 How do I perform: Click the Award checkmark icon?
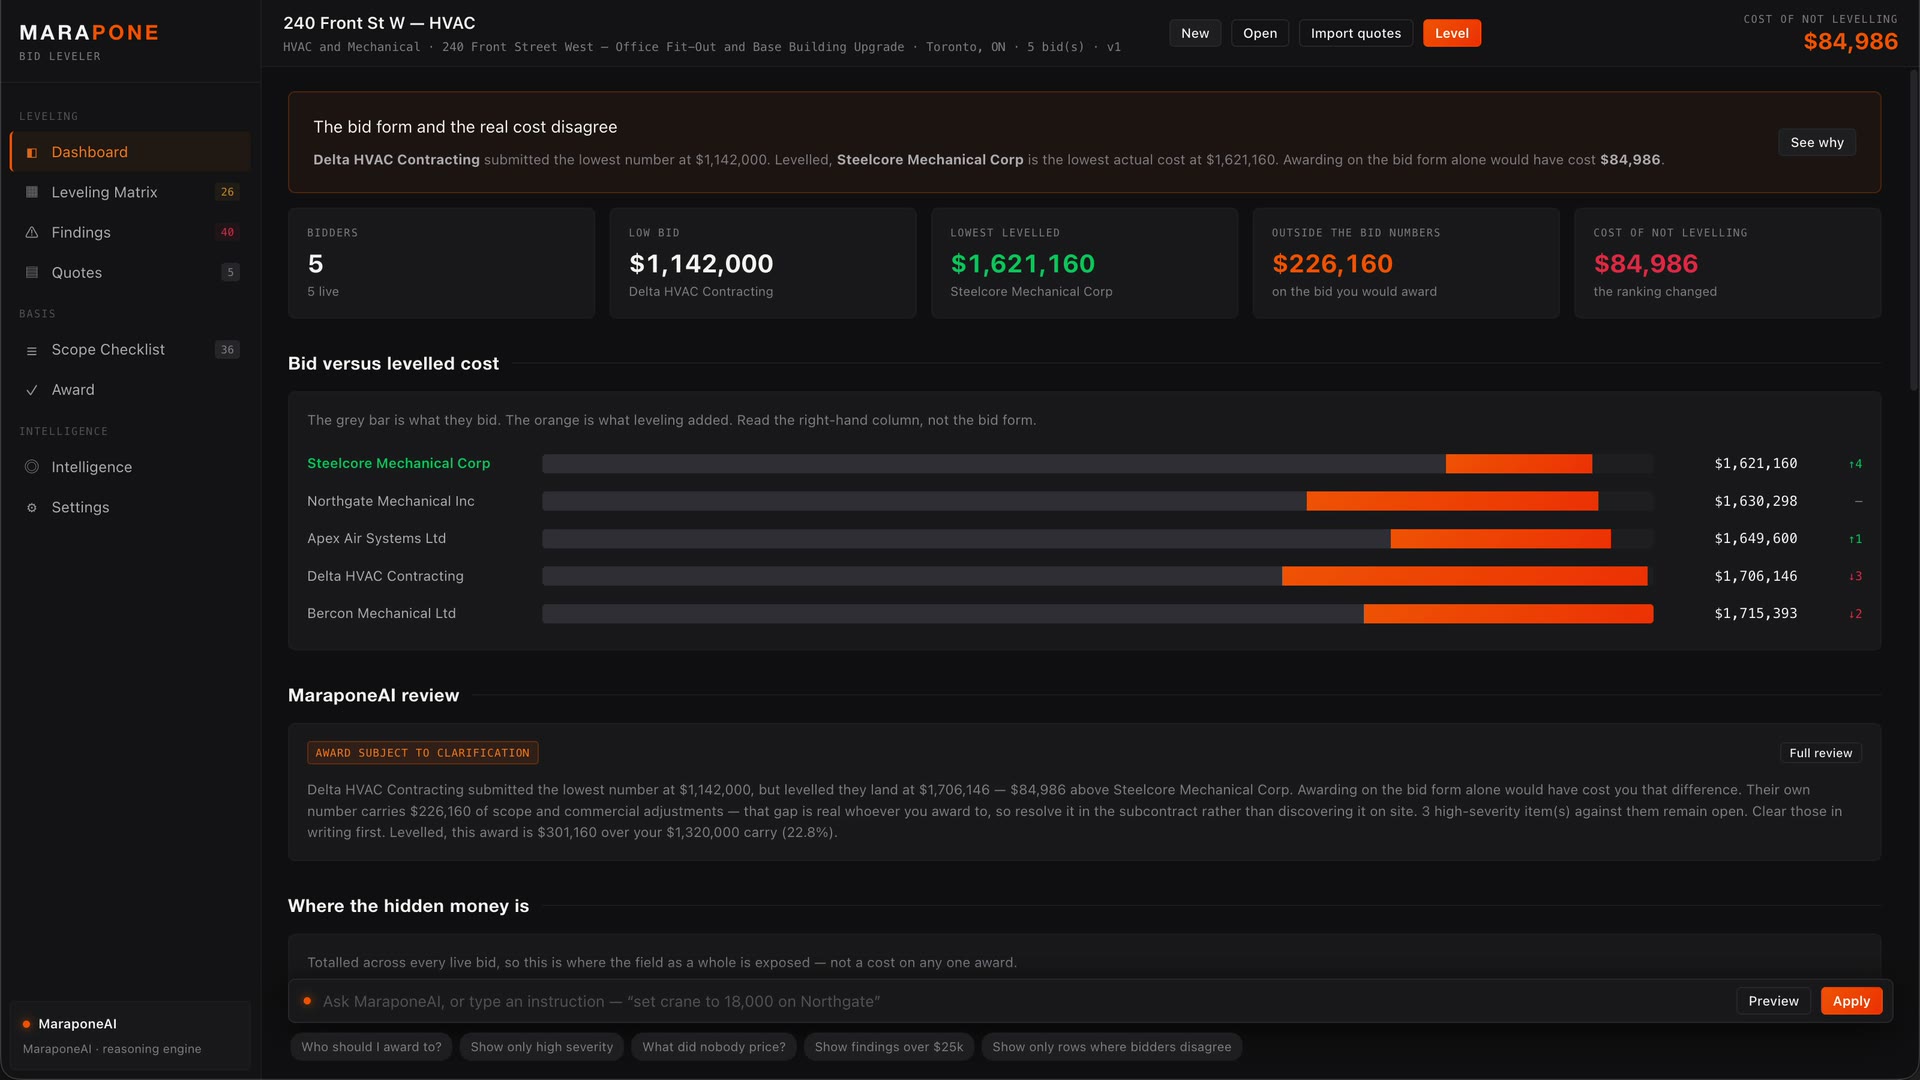click(32, 390)
